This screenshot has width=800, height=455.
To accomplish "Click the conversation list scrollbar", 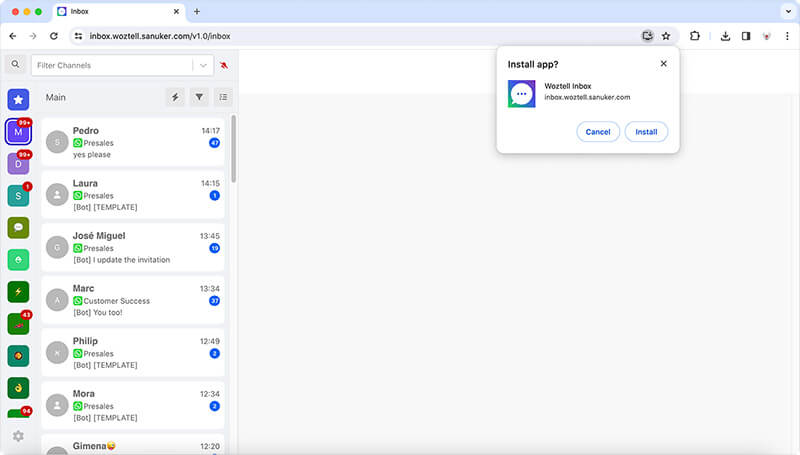I will pos(234,148).
